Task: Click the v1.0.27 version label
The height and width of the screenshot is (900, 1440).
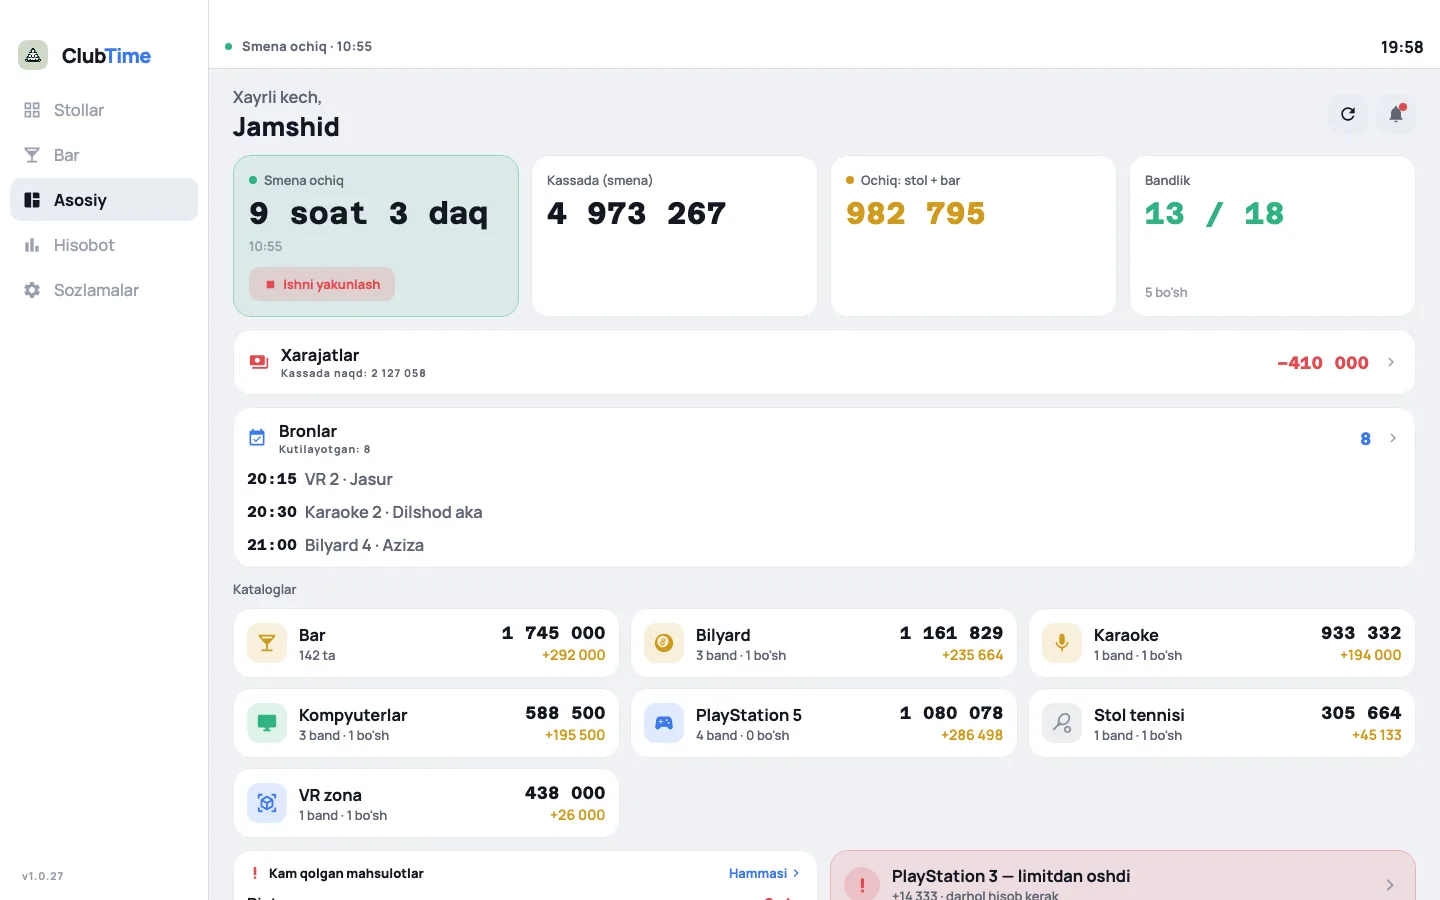Action: 43,876
